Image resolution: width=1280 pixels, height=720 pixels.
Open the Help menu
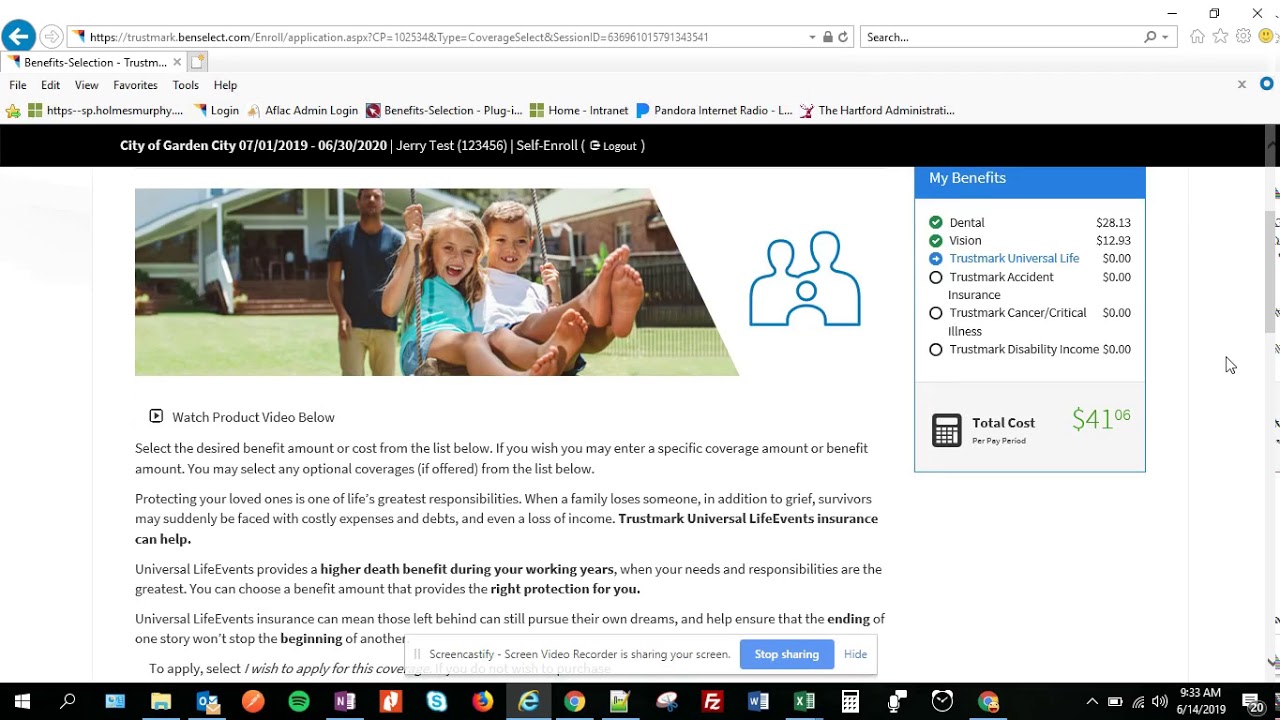(x=225, y=85)
